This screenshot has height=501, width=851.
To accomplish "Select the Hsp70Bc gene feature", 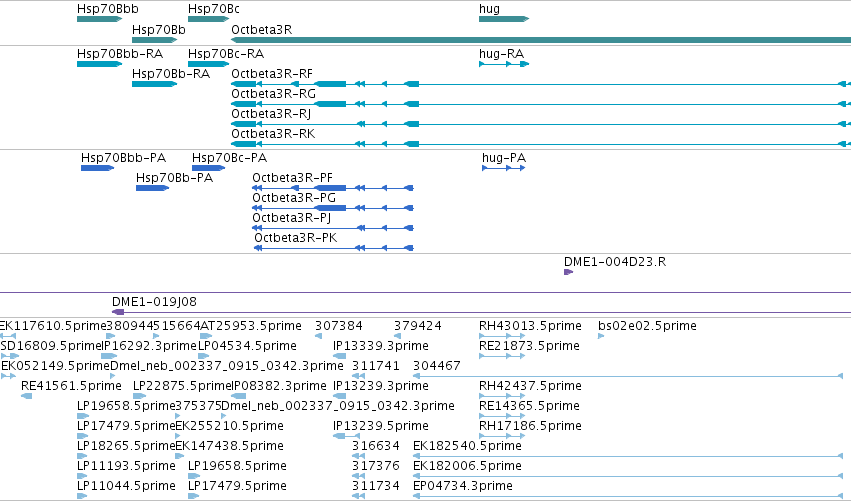I will click(x=208, y=19).
